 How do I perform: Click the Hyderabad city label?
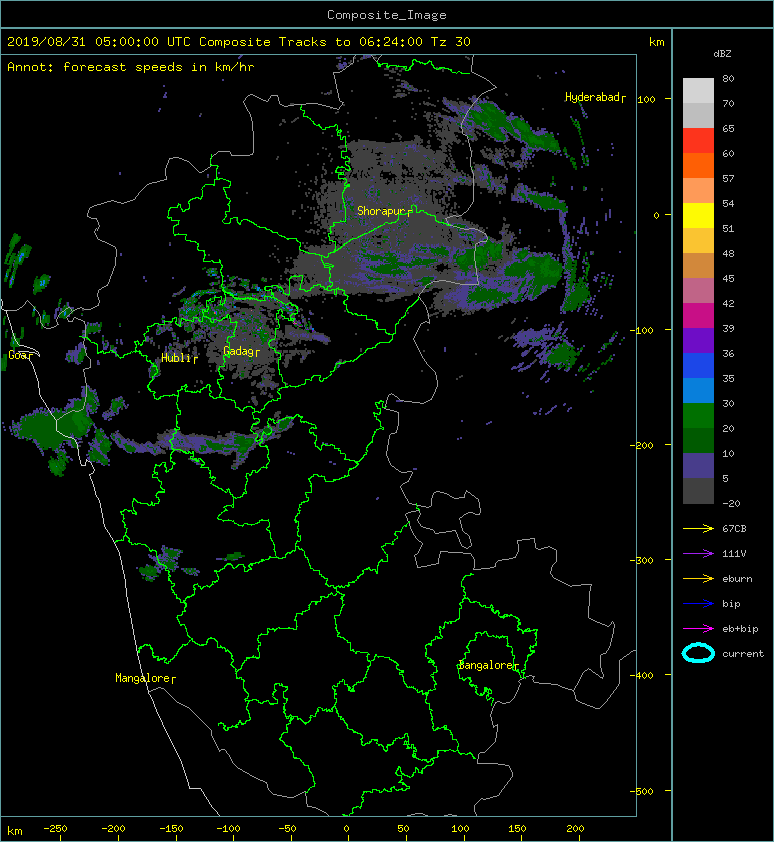click(592, 97)
